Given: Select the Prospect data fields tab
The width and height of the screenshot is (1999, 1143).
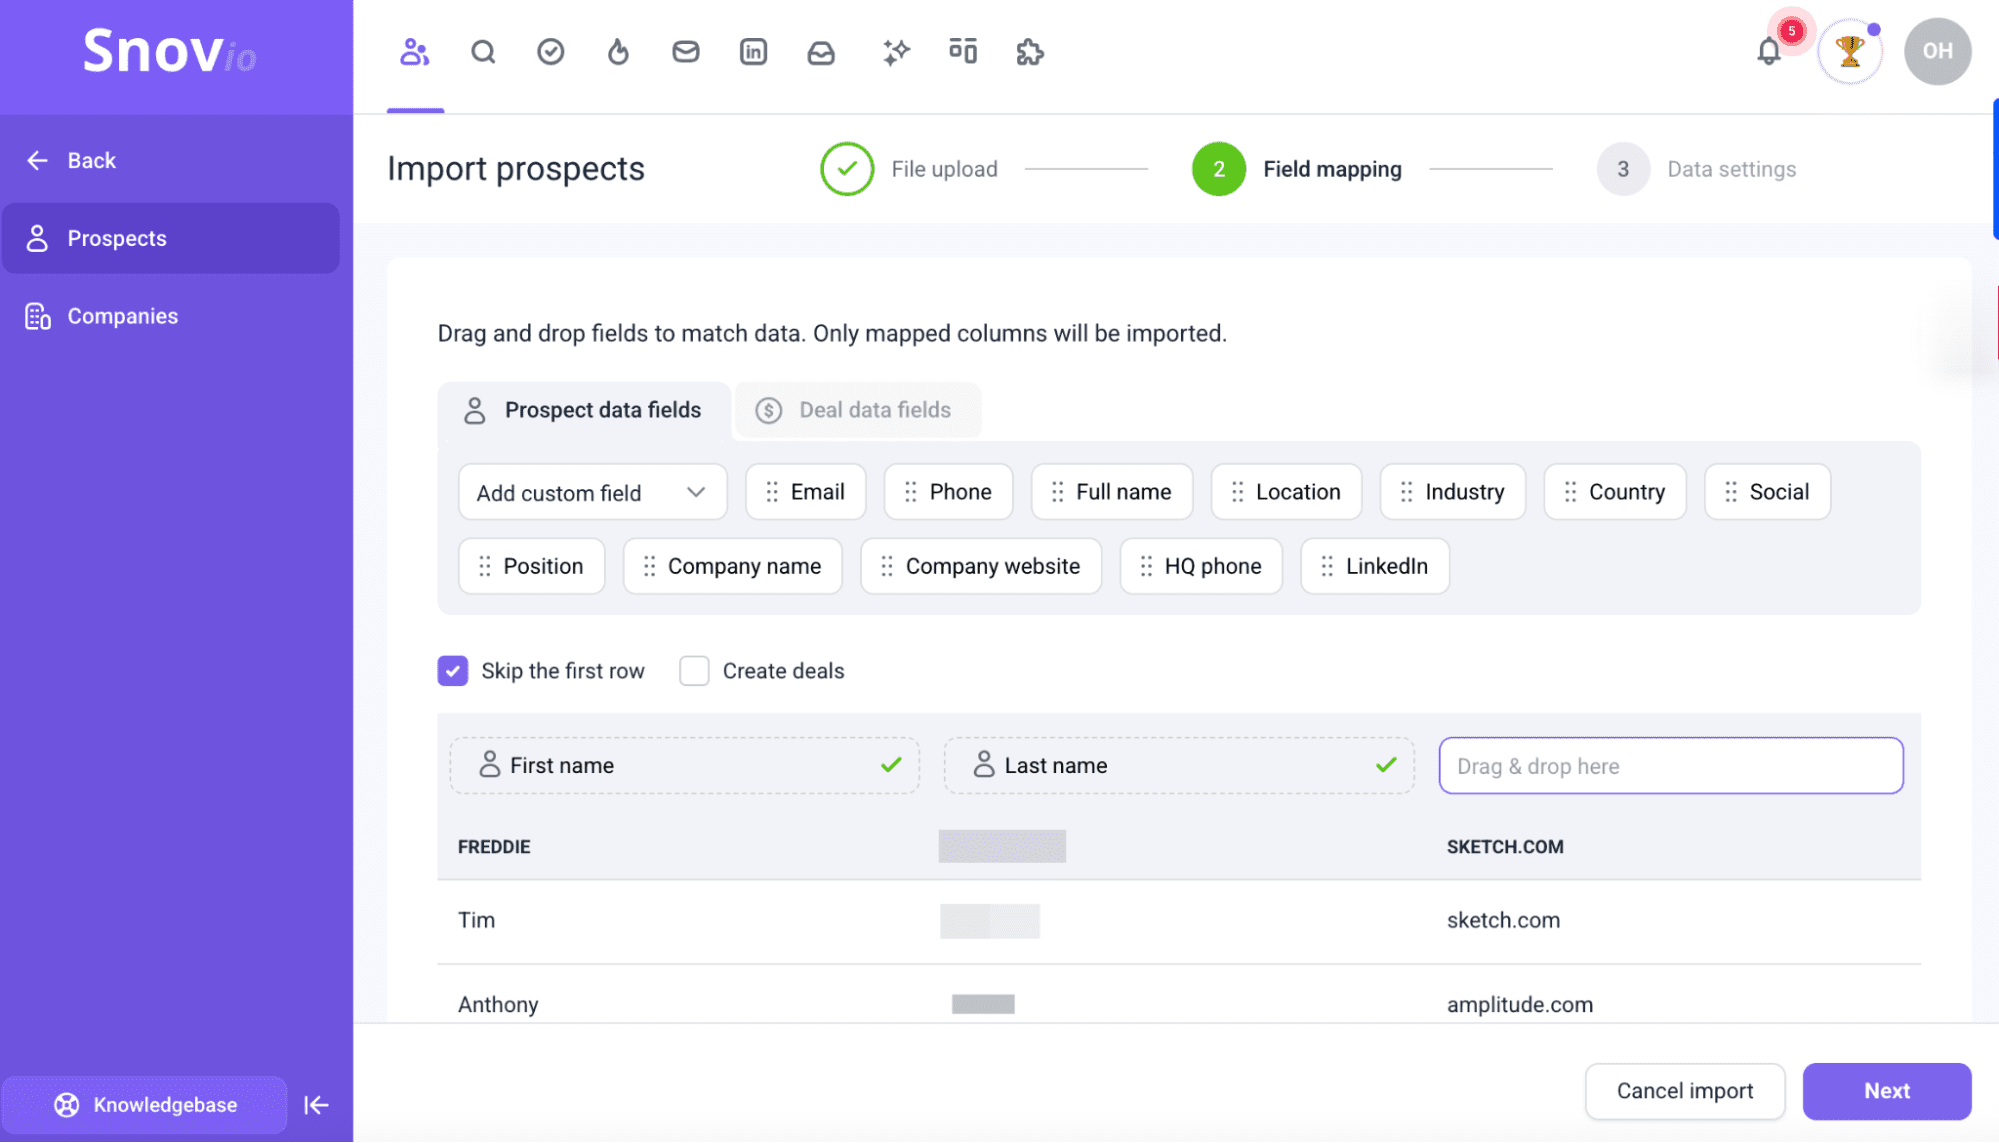Looking at the screenshot, I should point(584,410).
